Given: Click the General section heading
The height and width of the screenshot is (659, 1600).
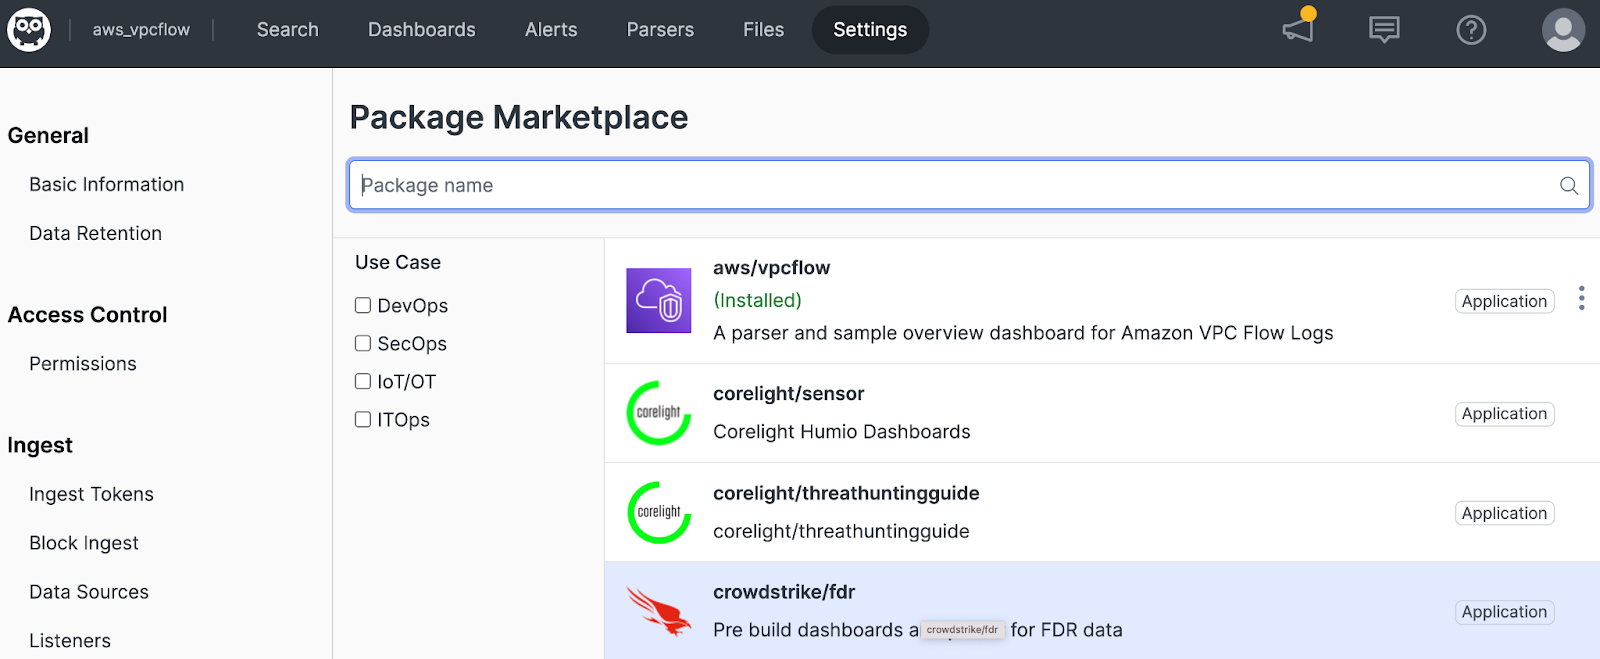Looking at the screenshot, I should 48,135.
